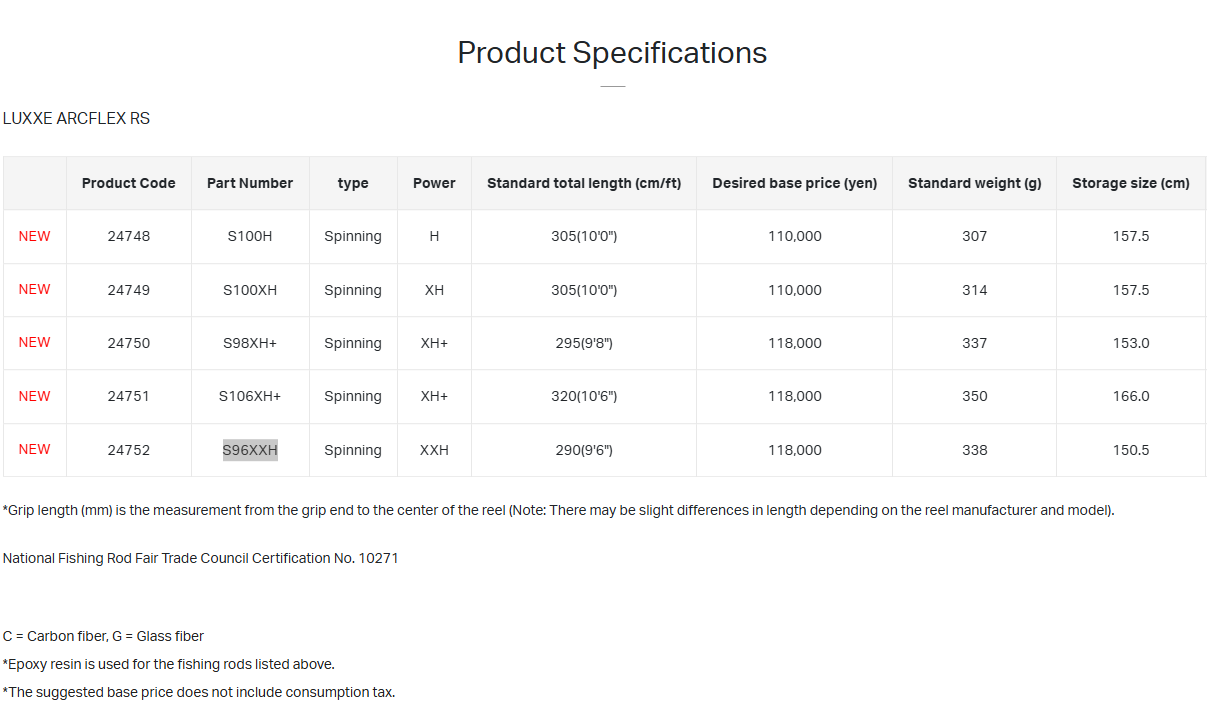Select the 320(10'6") length cell
Viewport: 1207px width, 717px height.
pyautogui.click(x=584, y=396)
